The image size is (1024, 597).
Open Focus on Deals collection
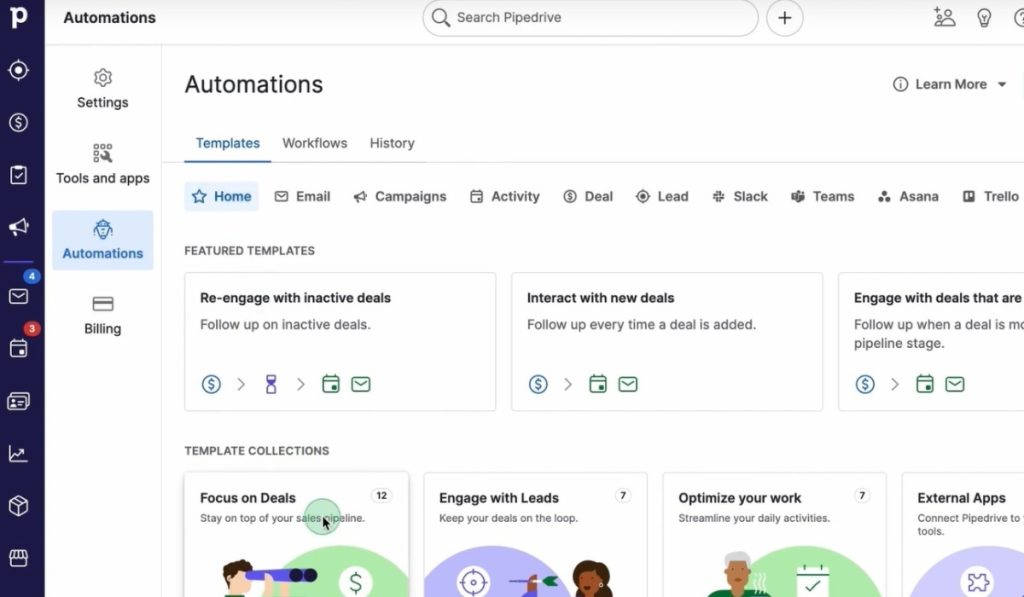point(296,534)
